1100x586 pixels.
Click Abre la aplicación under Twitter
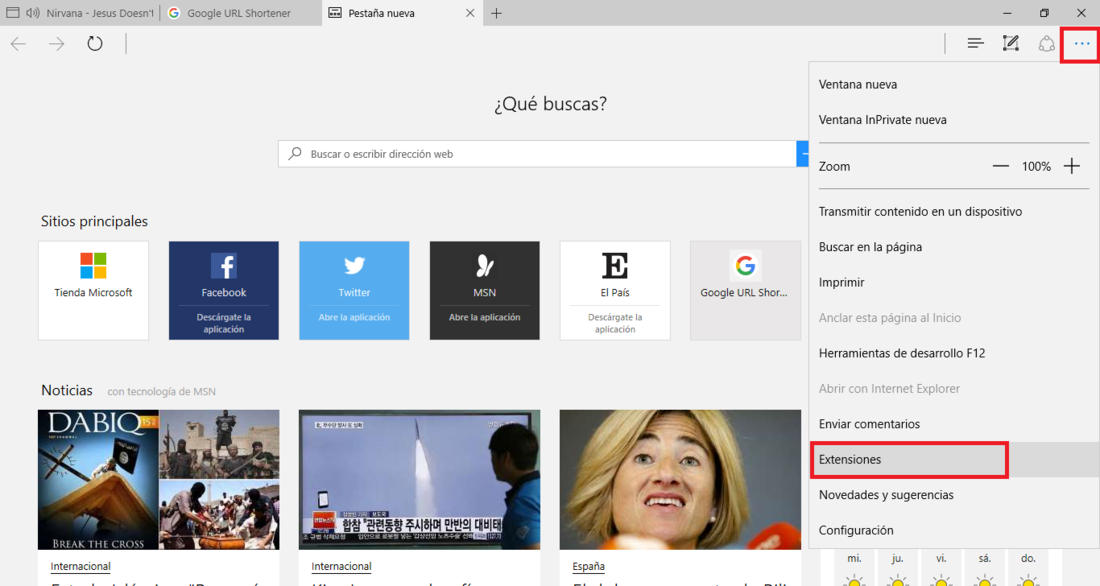coord(354,317)
